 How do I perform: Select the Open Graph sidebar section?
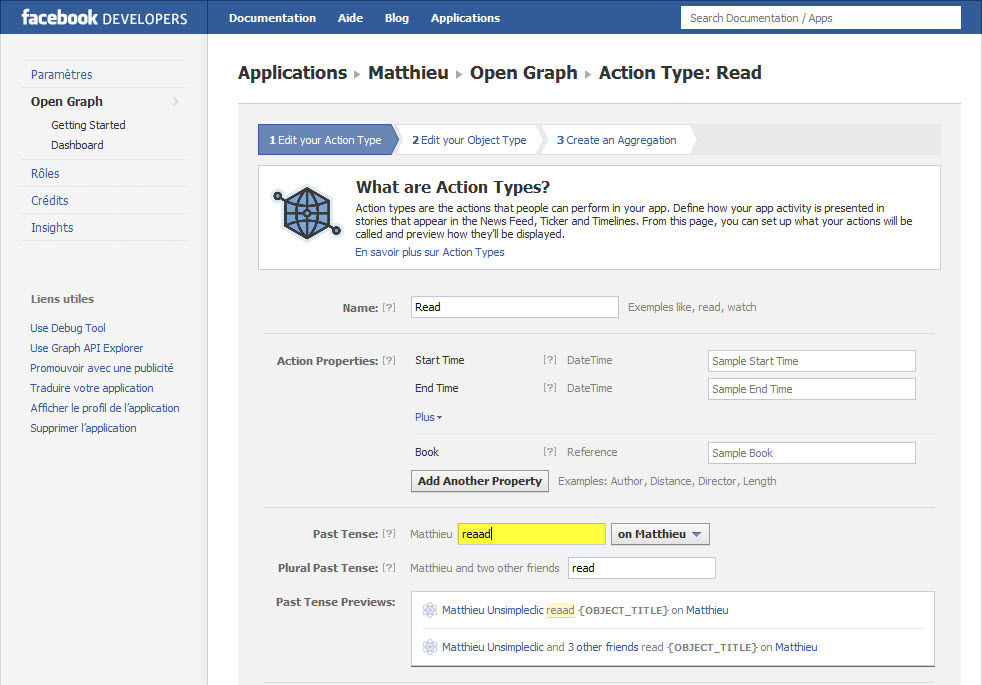66,101
